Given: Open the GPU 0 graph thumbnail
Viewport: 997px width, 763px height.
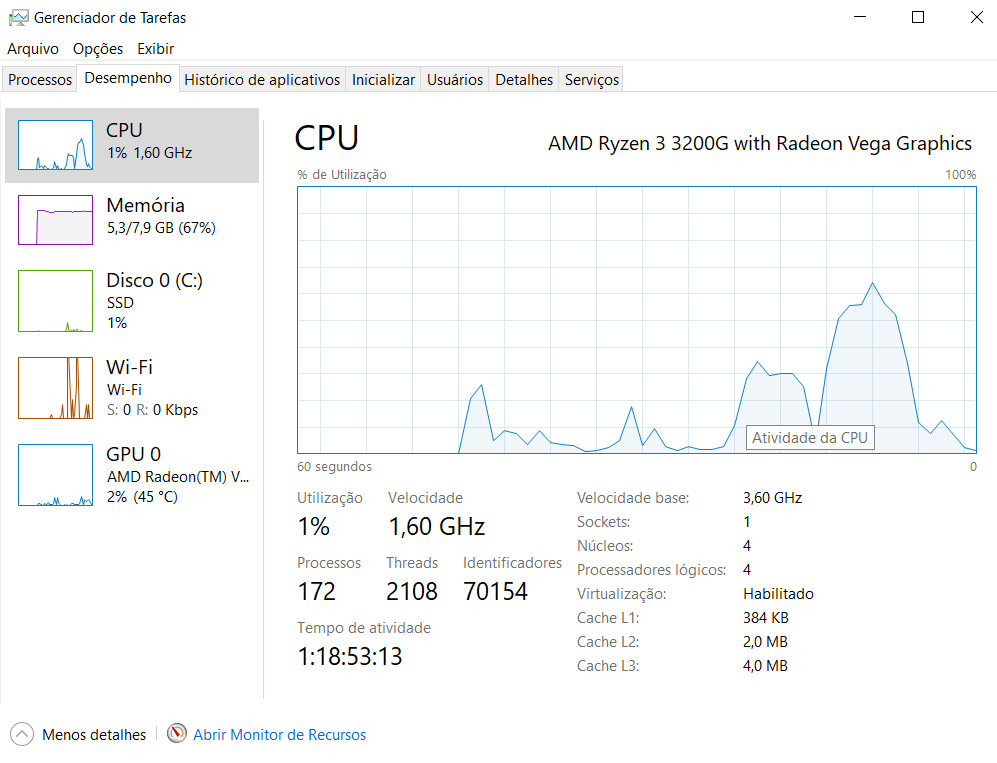Looking at the screenshot, I should click(55, 475).
